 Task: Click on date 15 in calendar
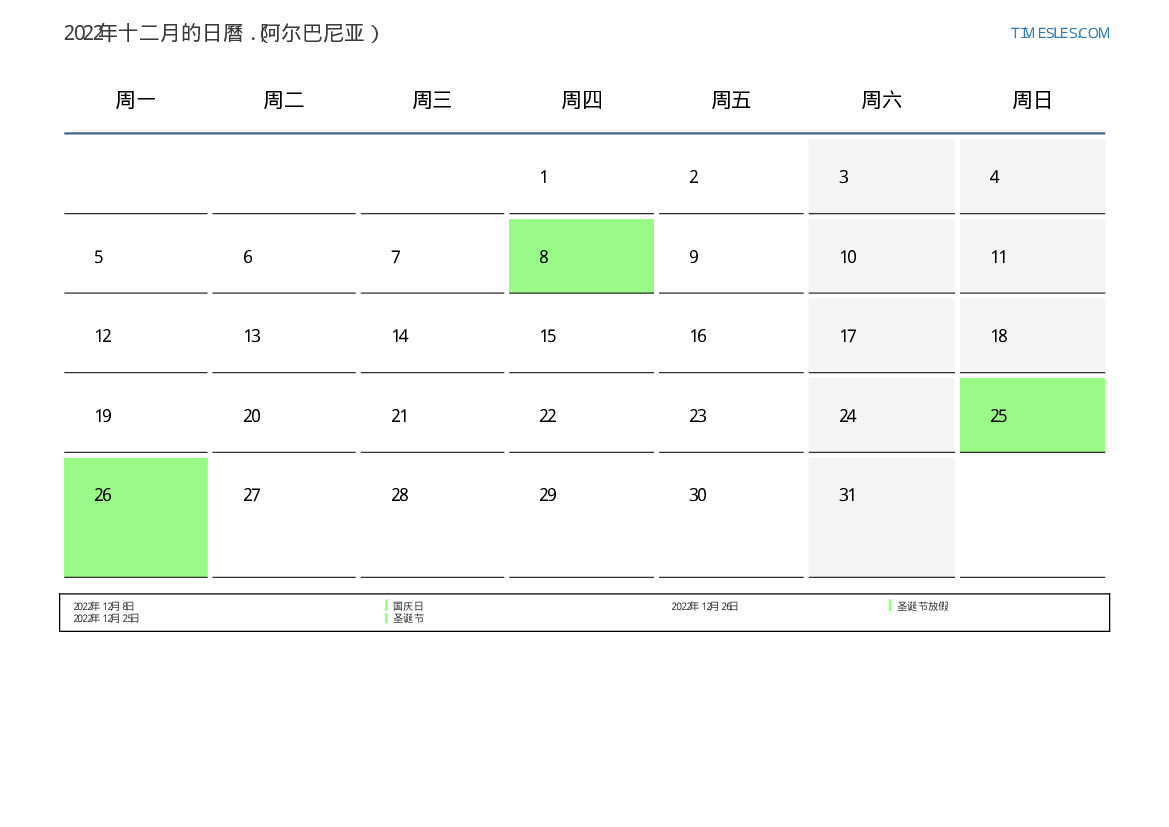(581, 336)
